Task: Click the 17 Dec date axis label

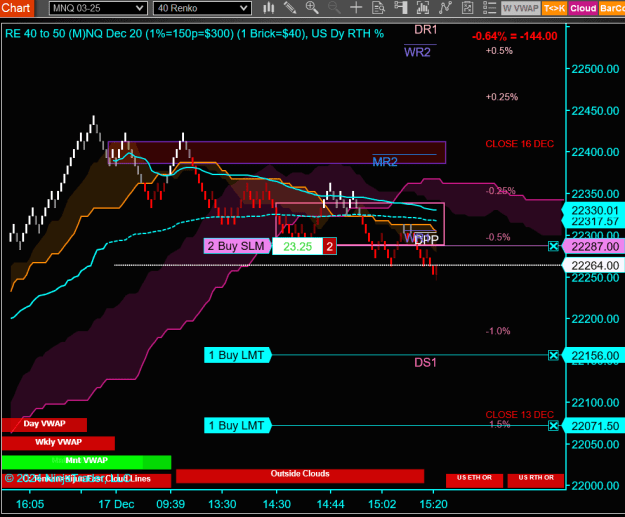Action: [116, 504]
